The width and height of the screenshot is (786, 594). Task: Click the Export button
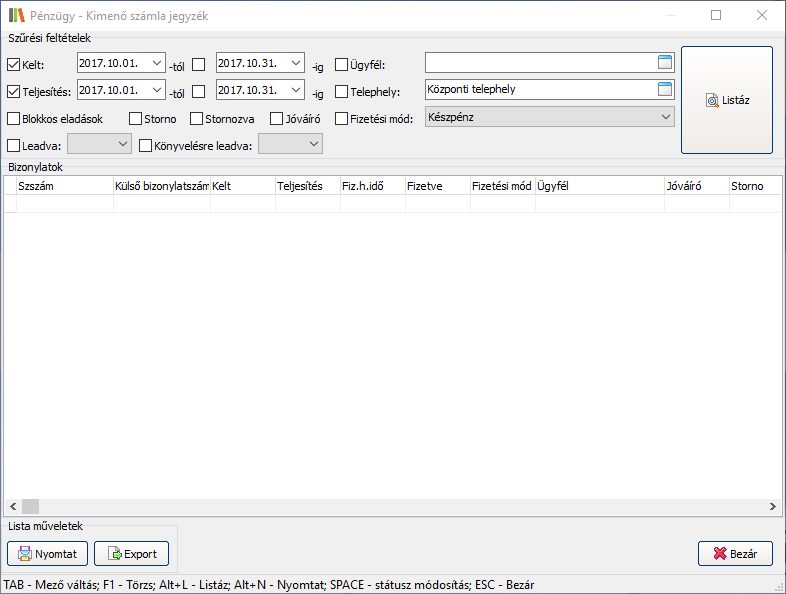point(138,553)
